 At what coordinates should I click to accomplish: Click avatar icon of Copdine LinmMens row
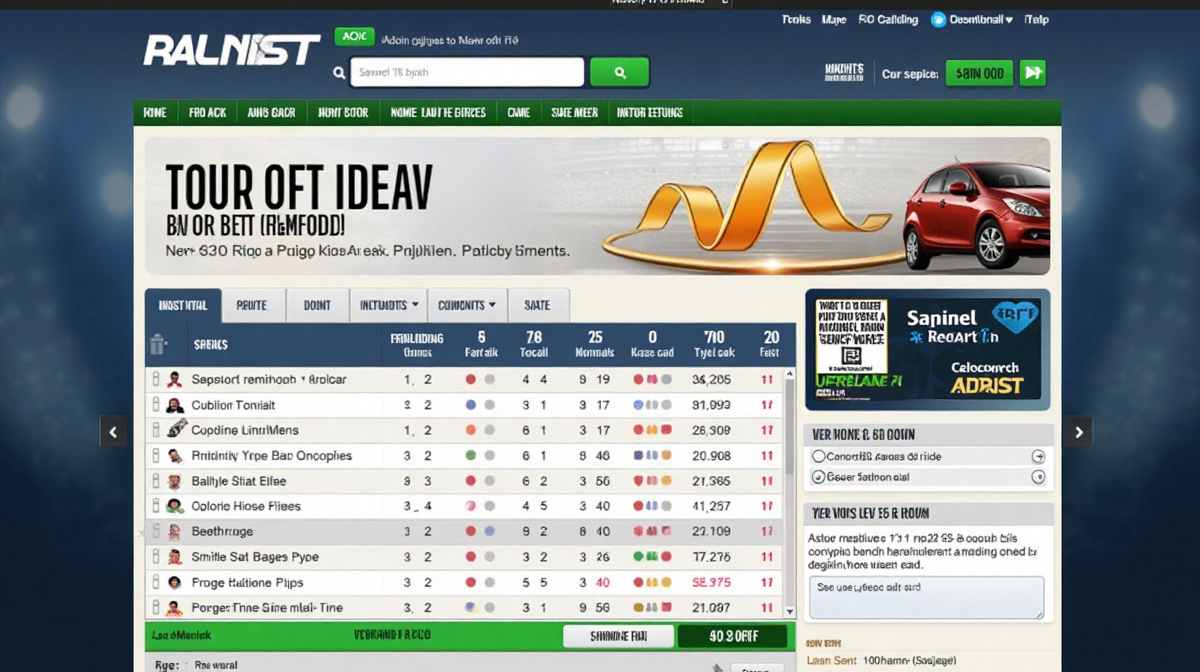(x=176, y=429)
